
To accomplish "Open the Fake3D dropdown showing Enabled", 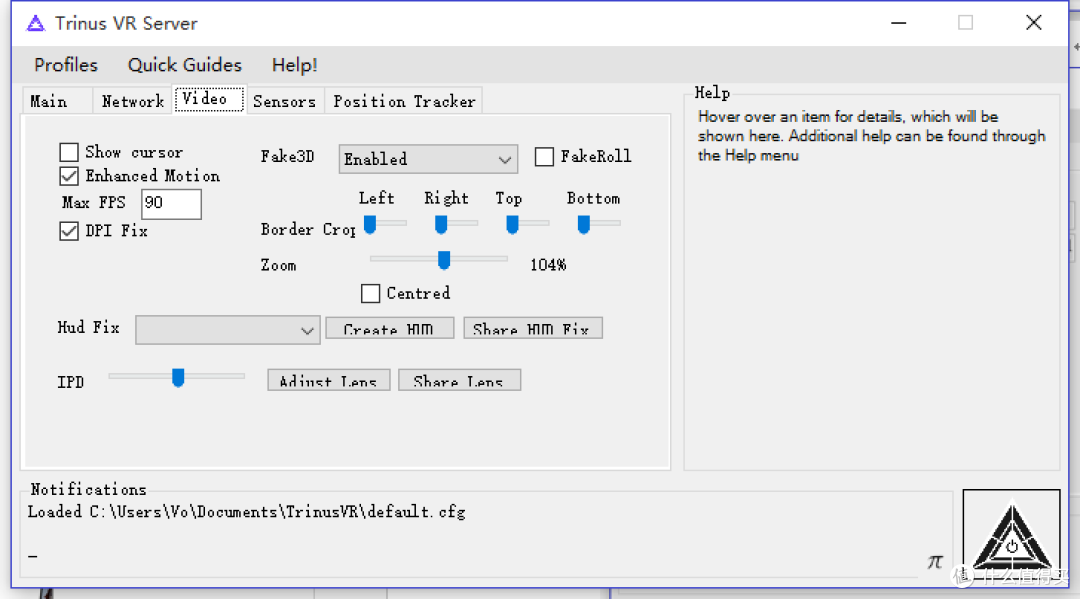I will point(428,159).
